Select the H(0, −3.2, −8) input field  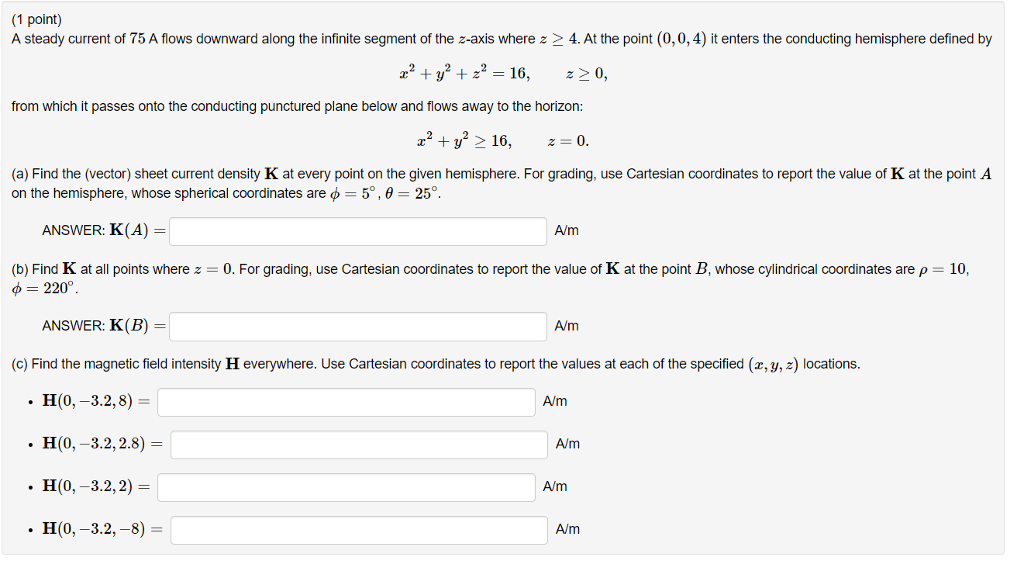click(x=359, y=530)
